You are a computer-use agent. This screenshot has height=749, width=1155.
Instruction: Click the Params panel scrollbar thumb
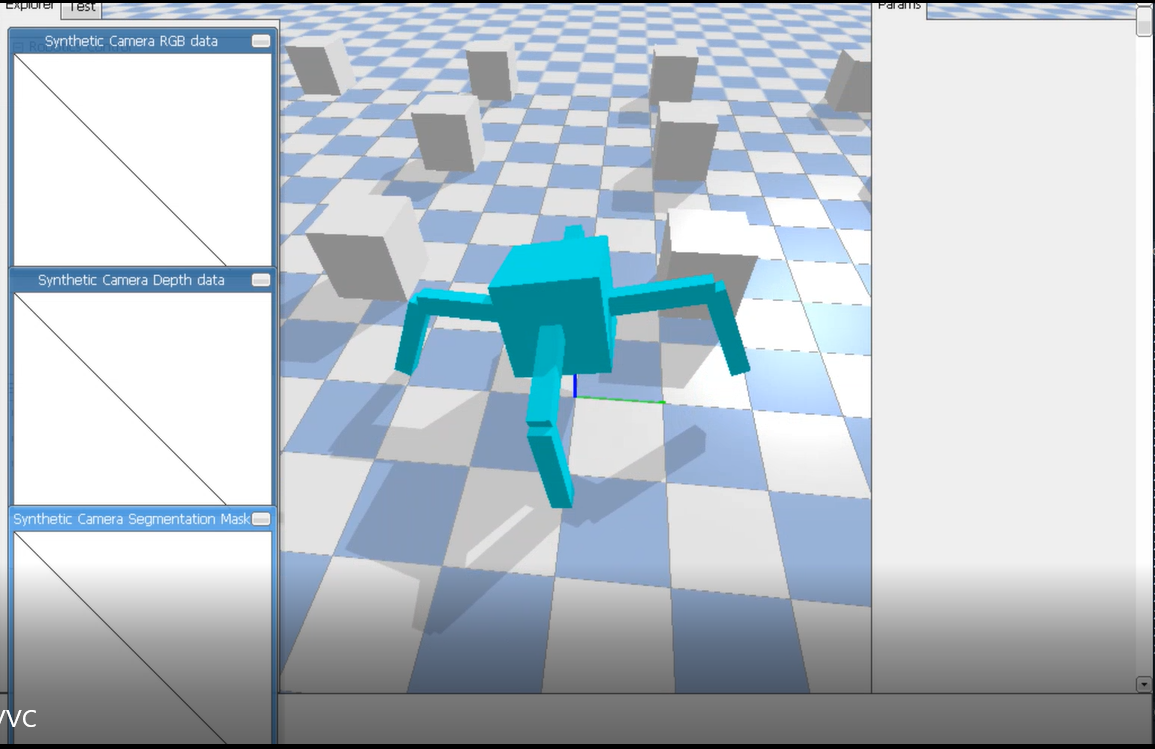pos(1143,21)
